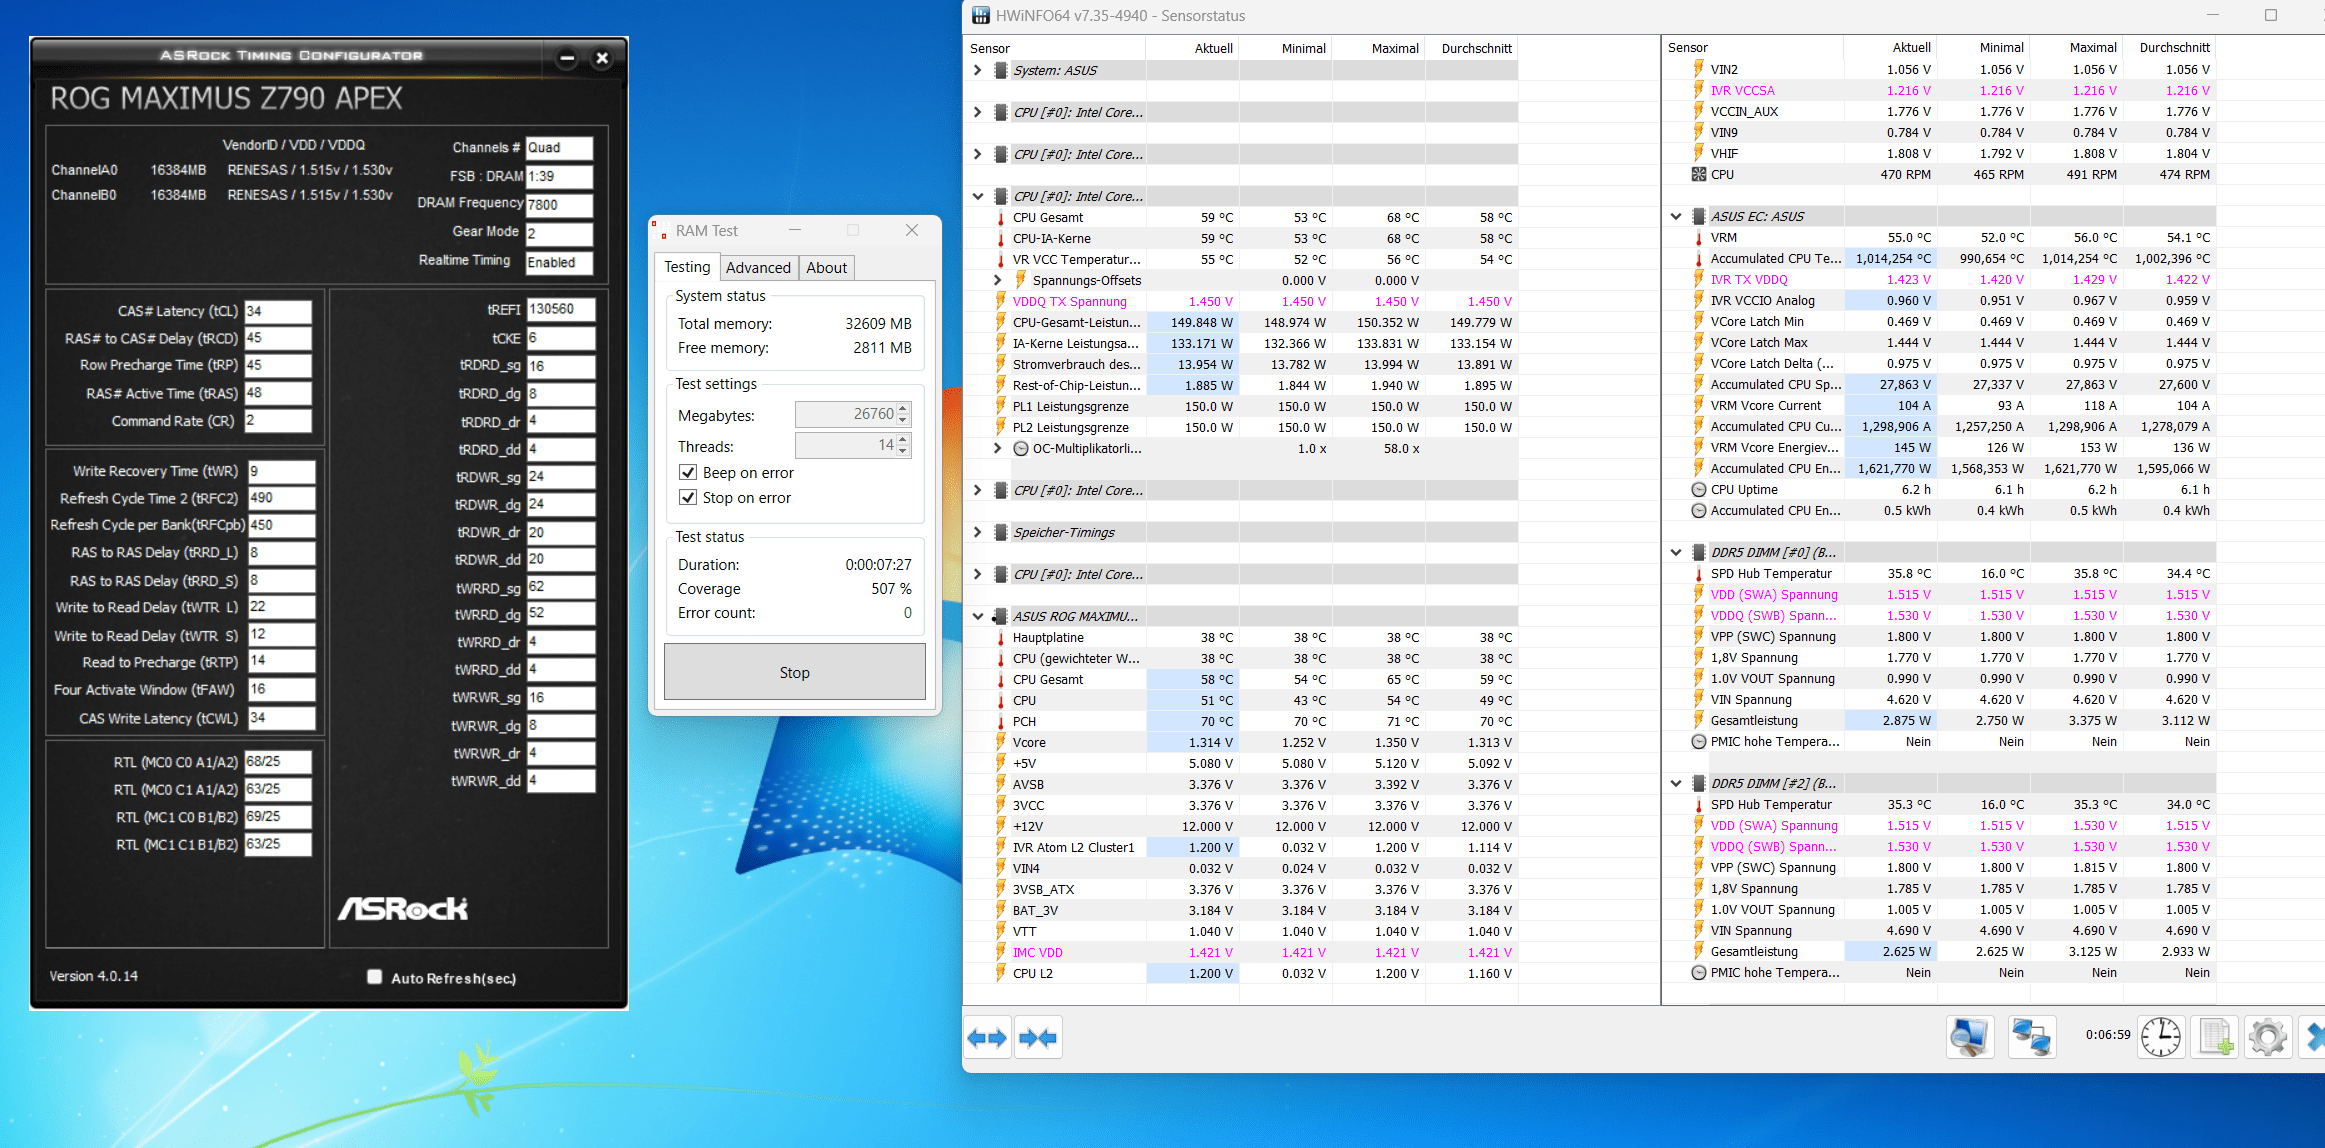Viewport: 2325px width, 1148px height.
Task: Toggle Beep on error checkbox
Action: pyautogui.click(x=688, y=472)
